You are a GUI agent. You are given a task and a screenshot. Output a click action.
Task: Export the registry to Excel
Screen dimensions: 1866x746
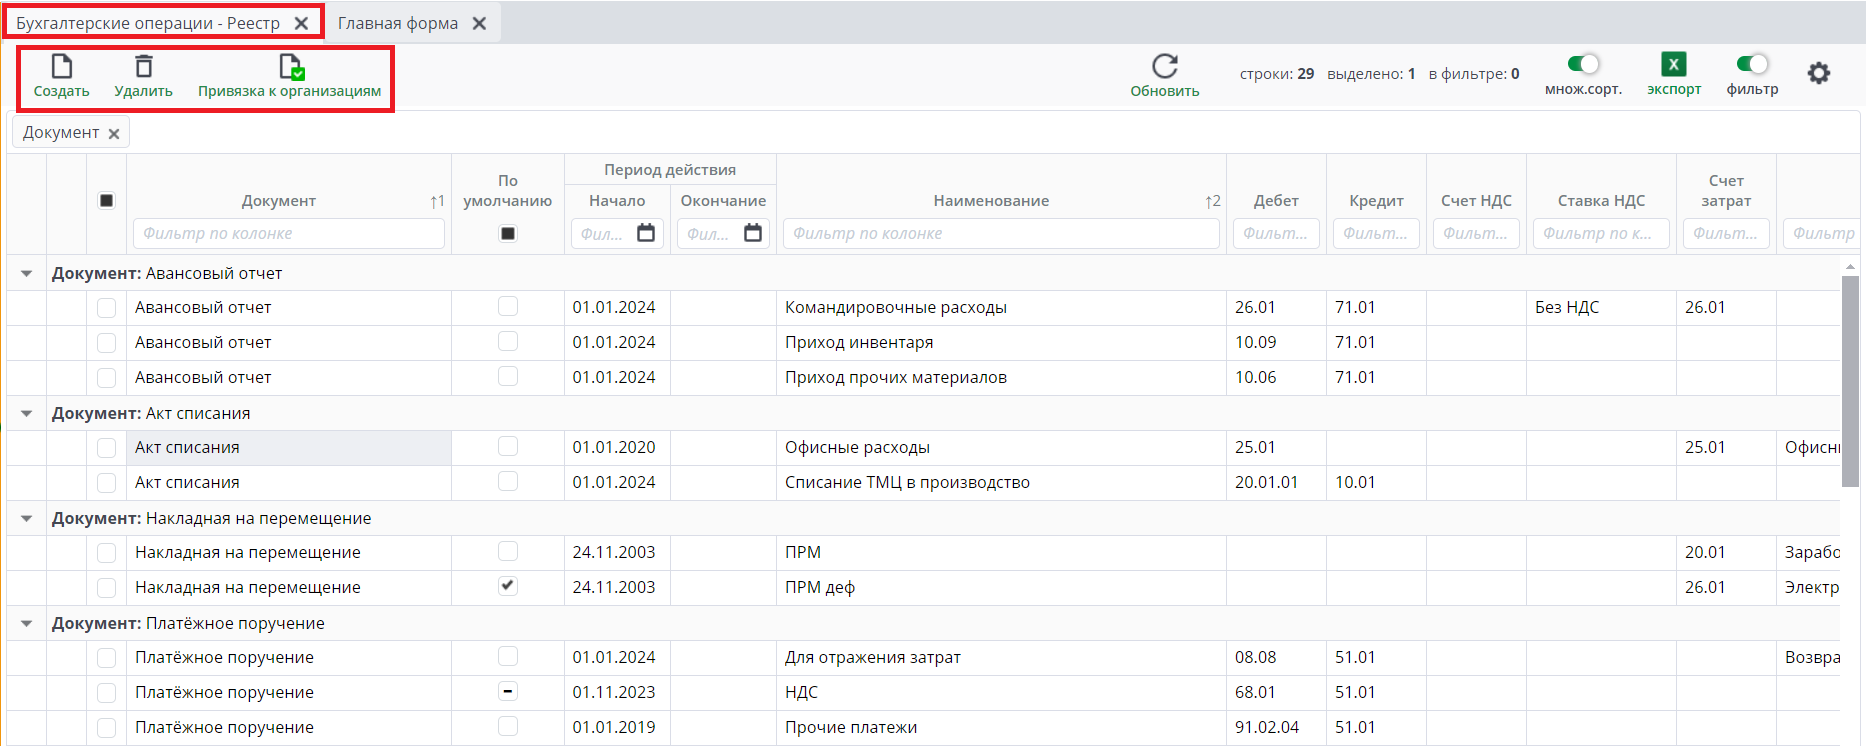(1673, 65)
